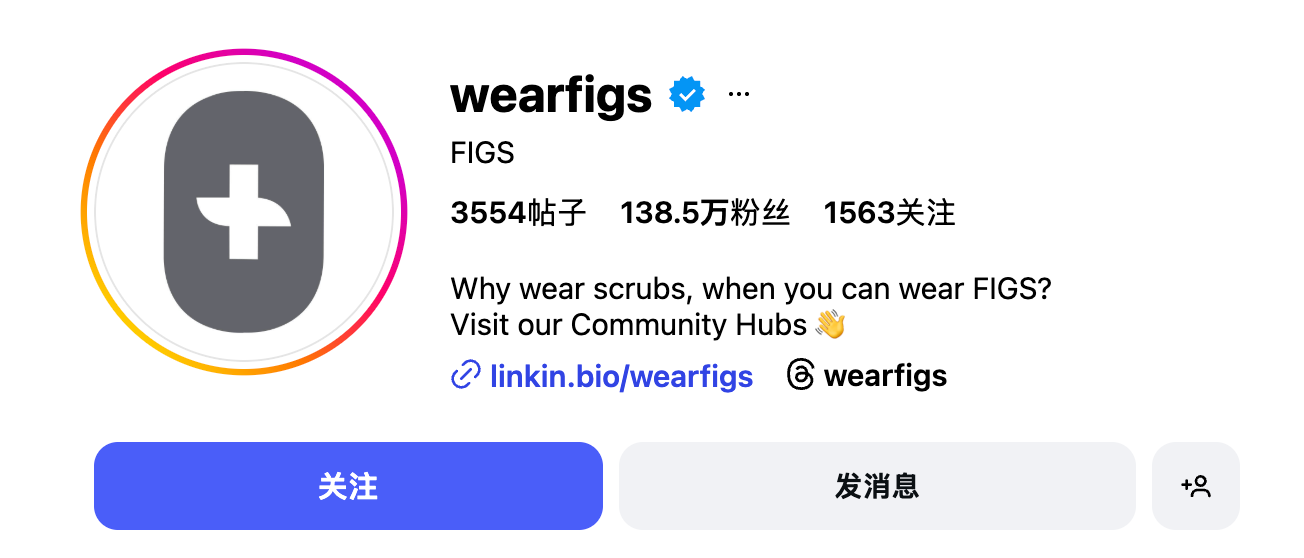Click the "Visit our Community Hubs" text

click(x=629, y=324)
